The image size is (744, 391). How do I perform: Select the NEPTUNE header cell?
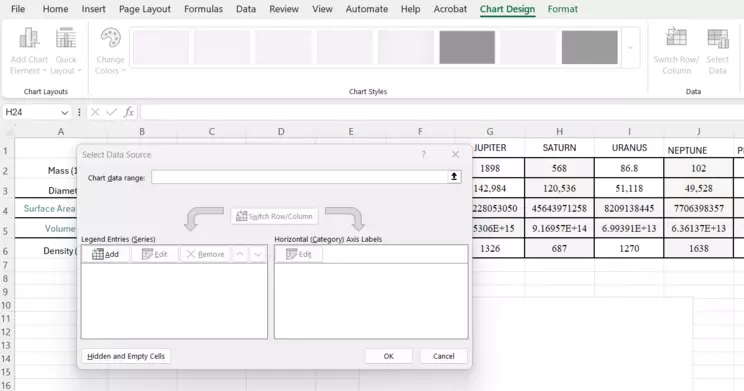[699, 149]
